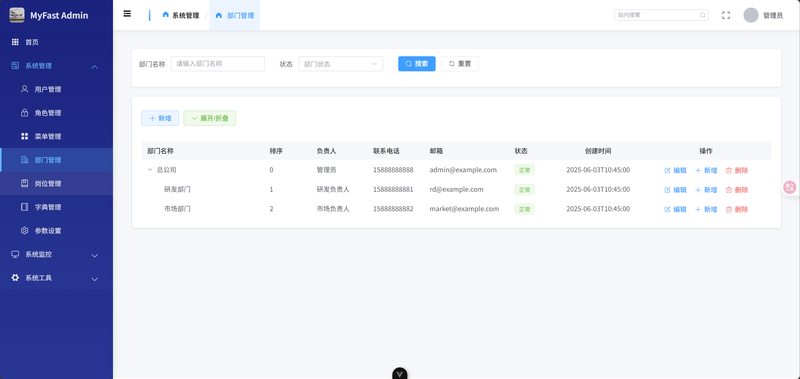
Task: Toggle the 展开/折叠 button
Action: pos(210,118)
